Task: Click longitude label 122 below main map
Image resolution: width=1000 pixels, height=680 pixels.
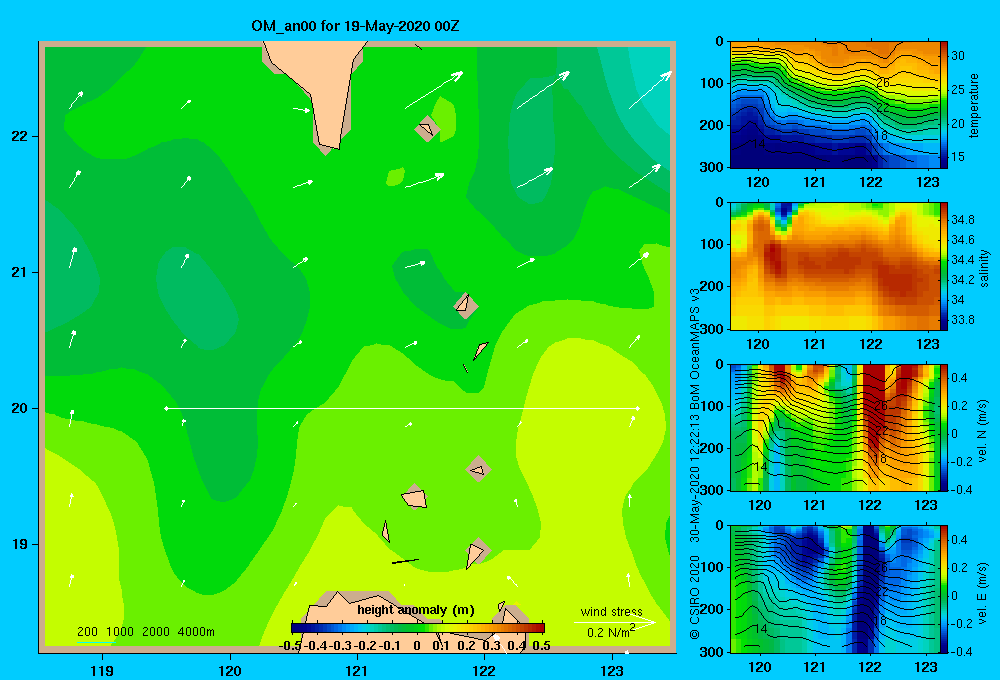Action: tap(485, 670)
